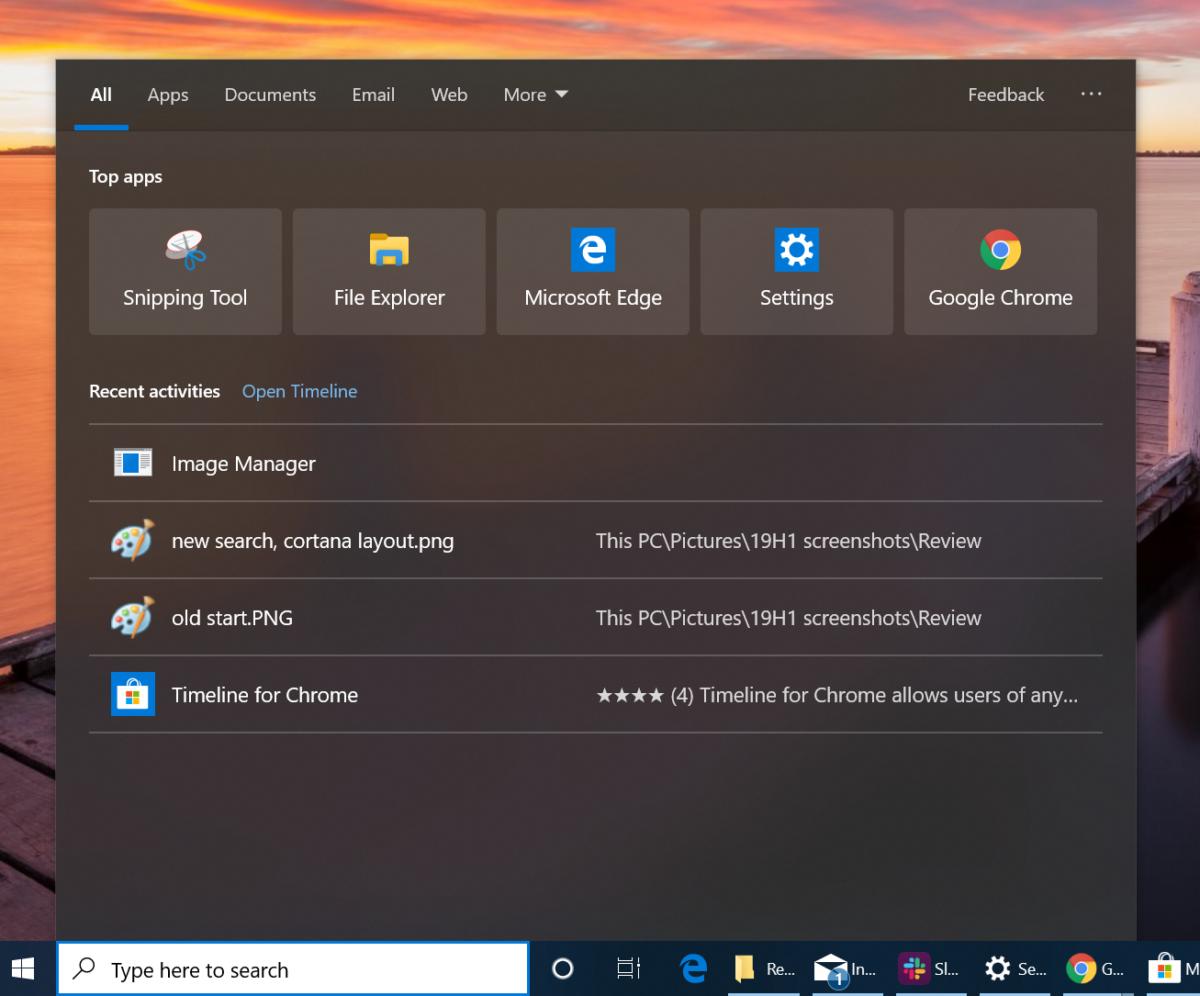The image size is (1200, 996).
Task: Open Mail from the taskbar
Action: point(832,968)
